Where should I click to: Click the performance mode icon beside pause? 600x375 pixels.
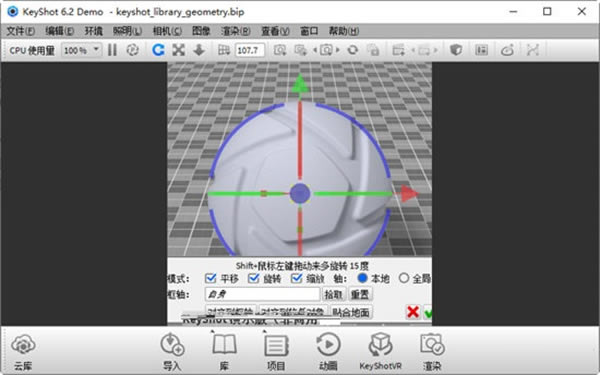point(133,50)
